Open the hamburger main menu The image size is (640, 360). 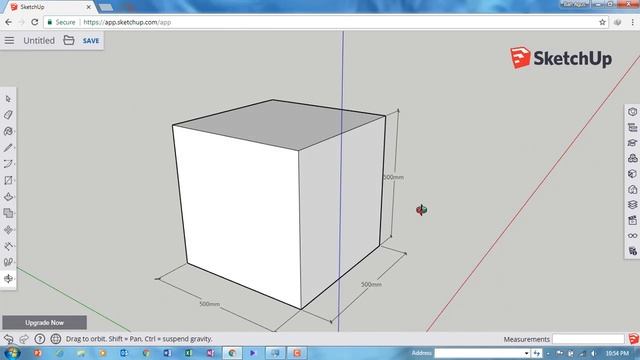pos(9,40)
